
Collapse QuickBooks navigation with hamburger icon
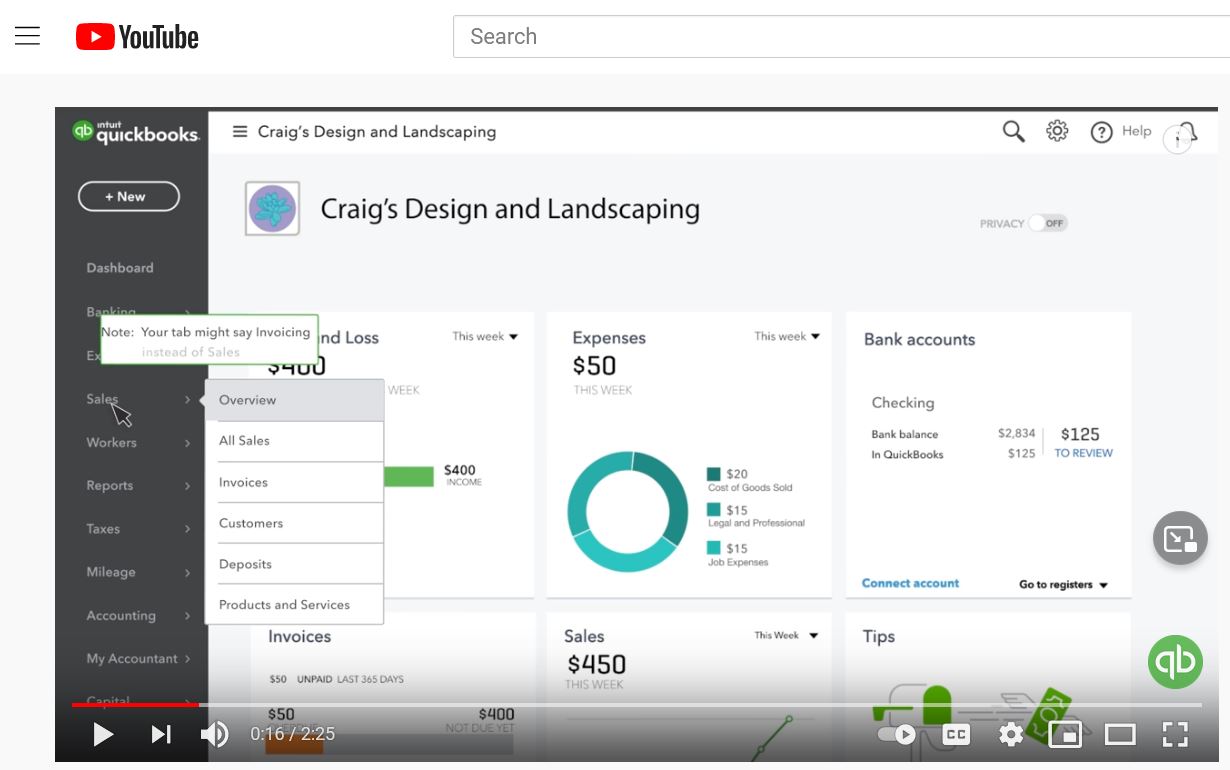tap(240, 132)
